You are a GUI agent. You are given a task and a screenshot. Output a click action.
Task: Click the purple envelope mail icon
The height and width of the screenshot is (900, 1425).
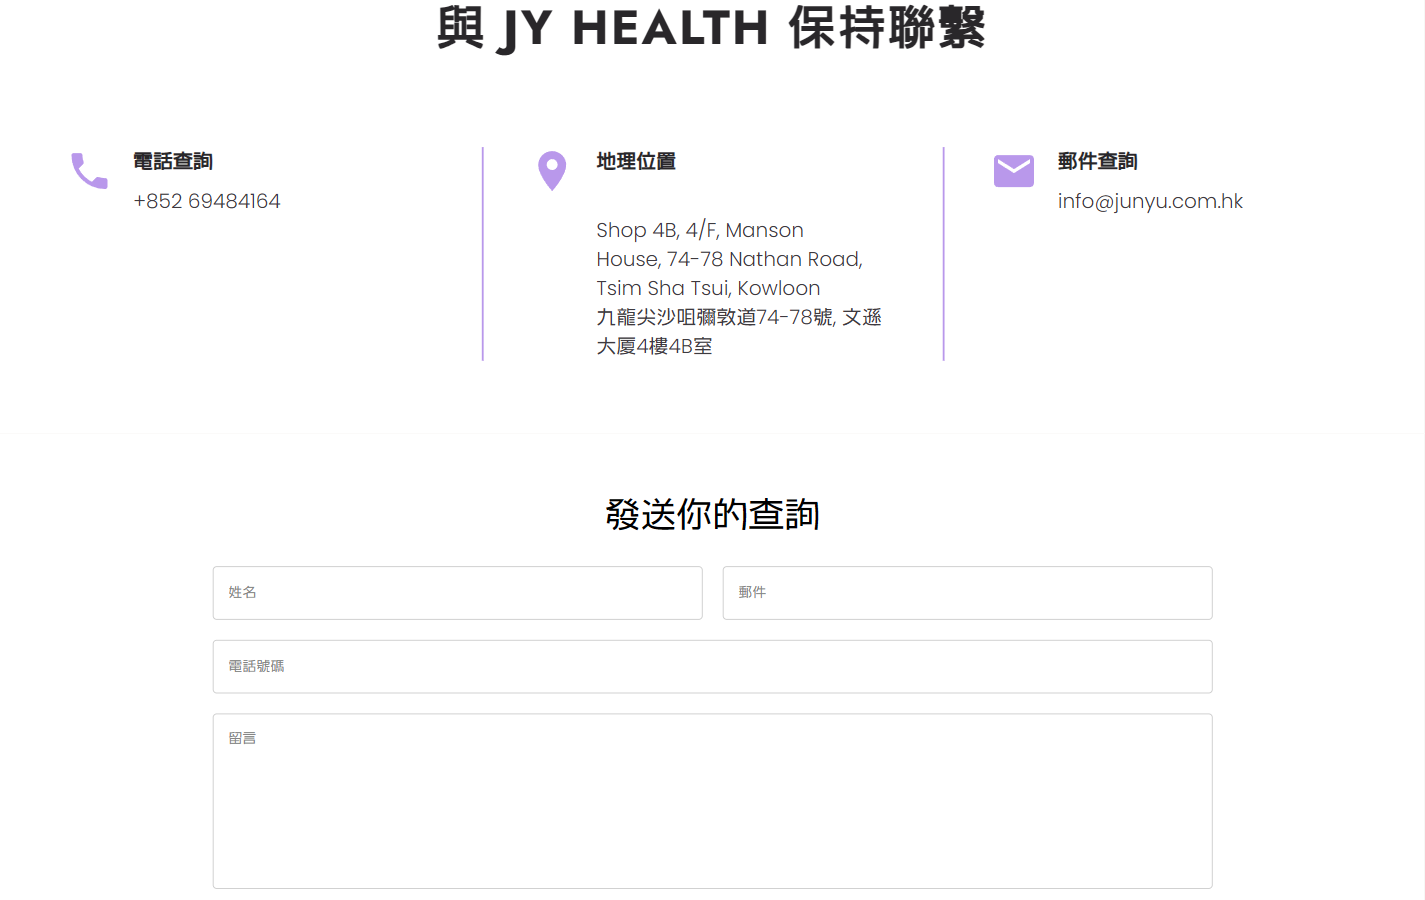tap(1014, 171)
